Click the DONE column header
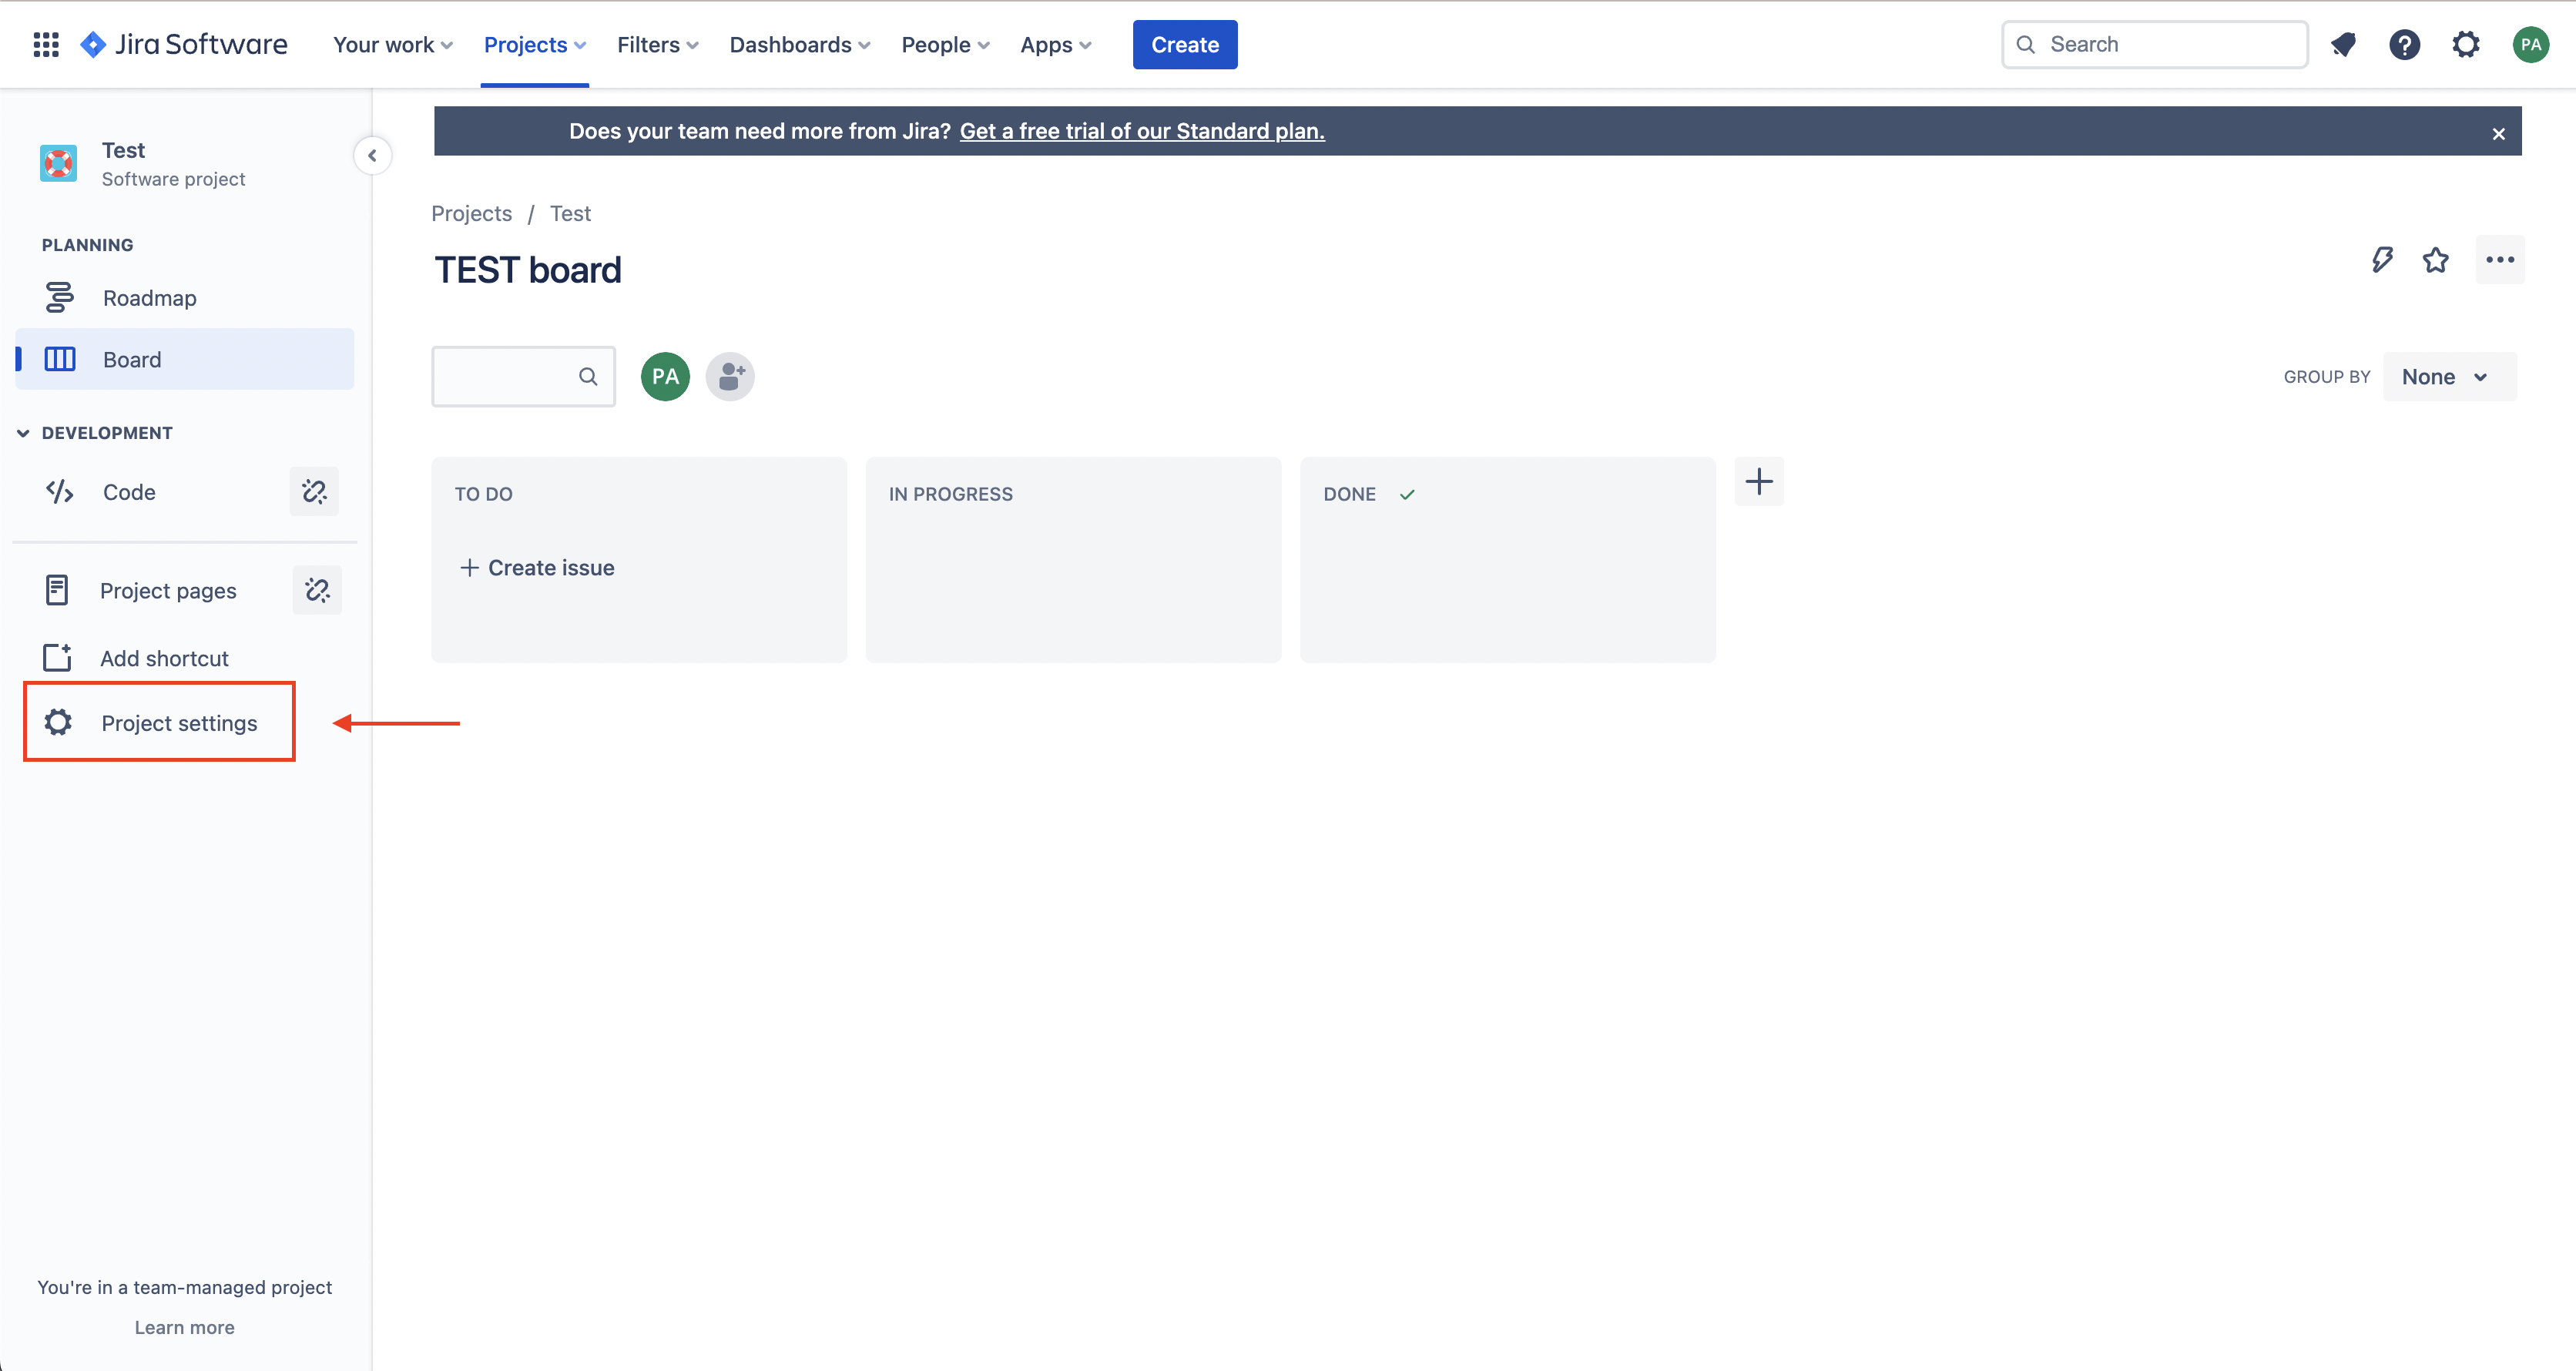This screenshot has width=2576, height=1371. 1349,493
